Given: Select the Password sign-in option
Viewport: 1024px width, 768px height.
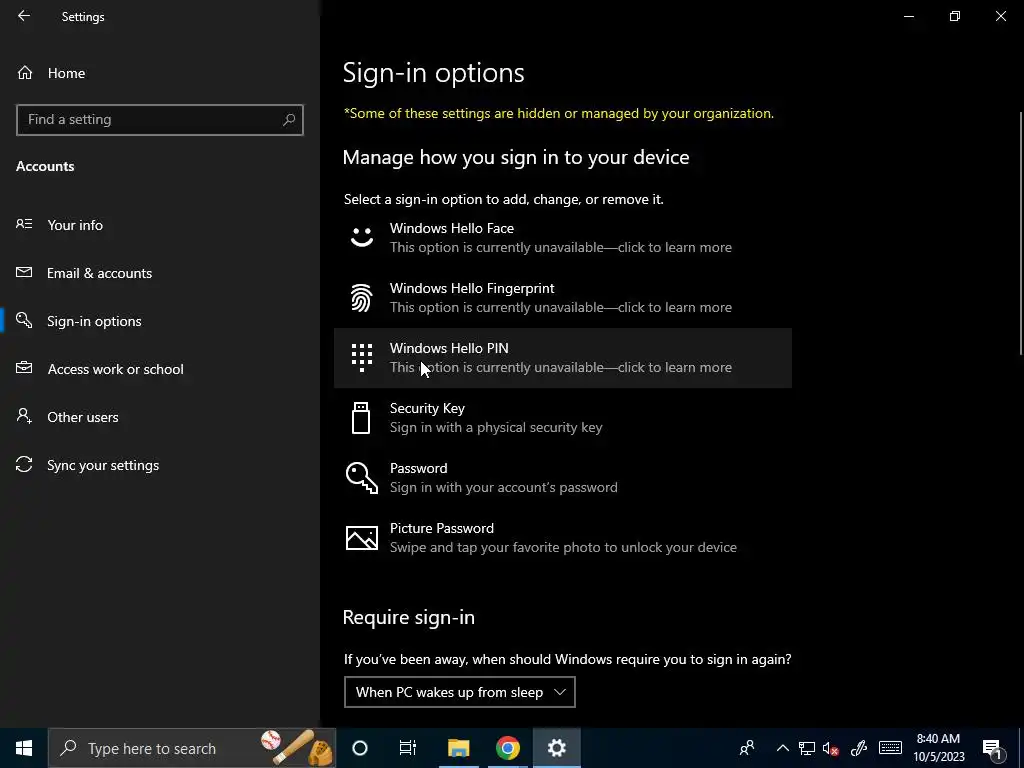Looking at the screenshot, I should [x=563, y=478].
